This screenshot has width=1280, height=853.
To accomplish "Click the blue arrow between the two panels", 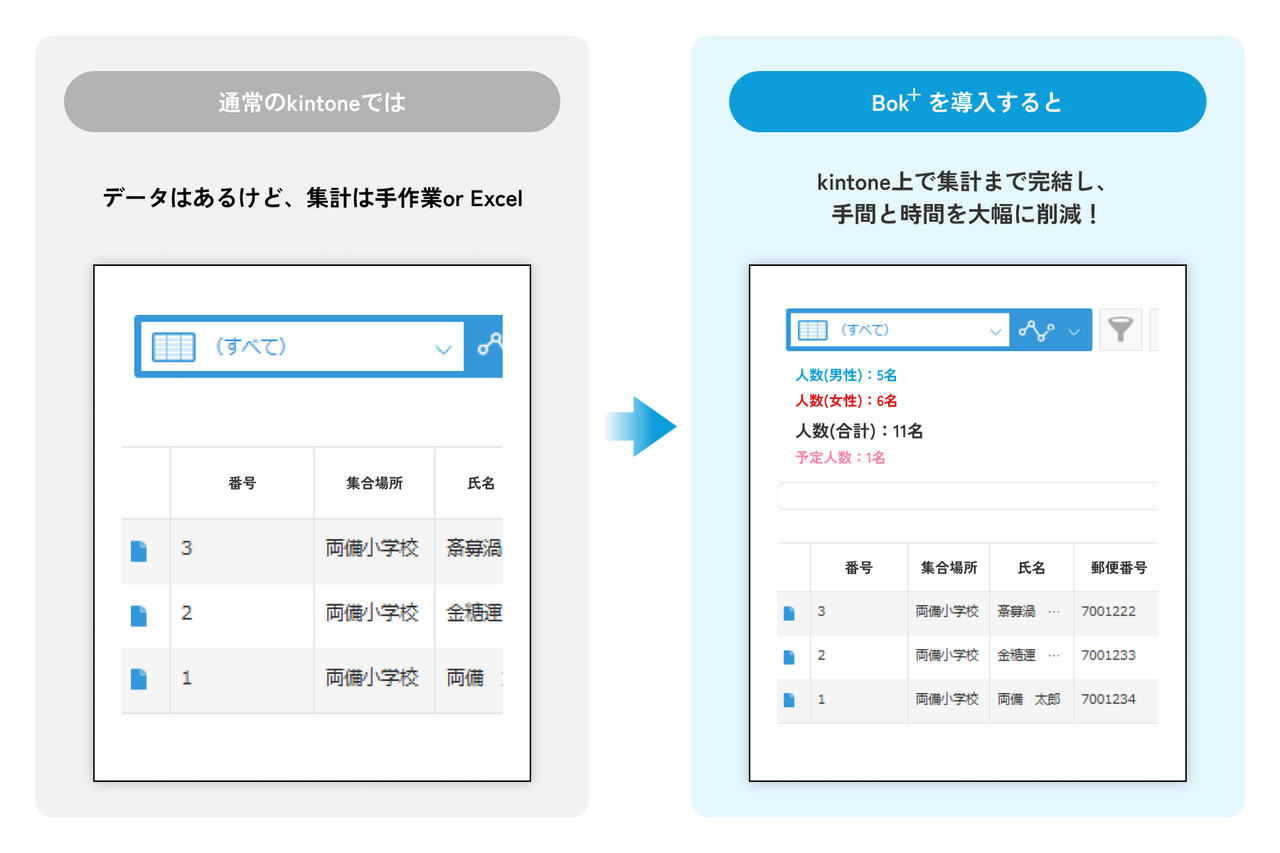I will click(x=641, y=427).
